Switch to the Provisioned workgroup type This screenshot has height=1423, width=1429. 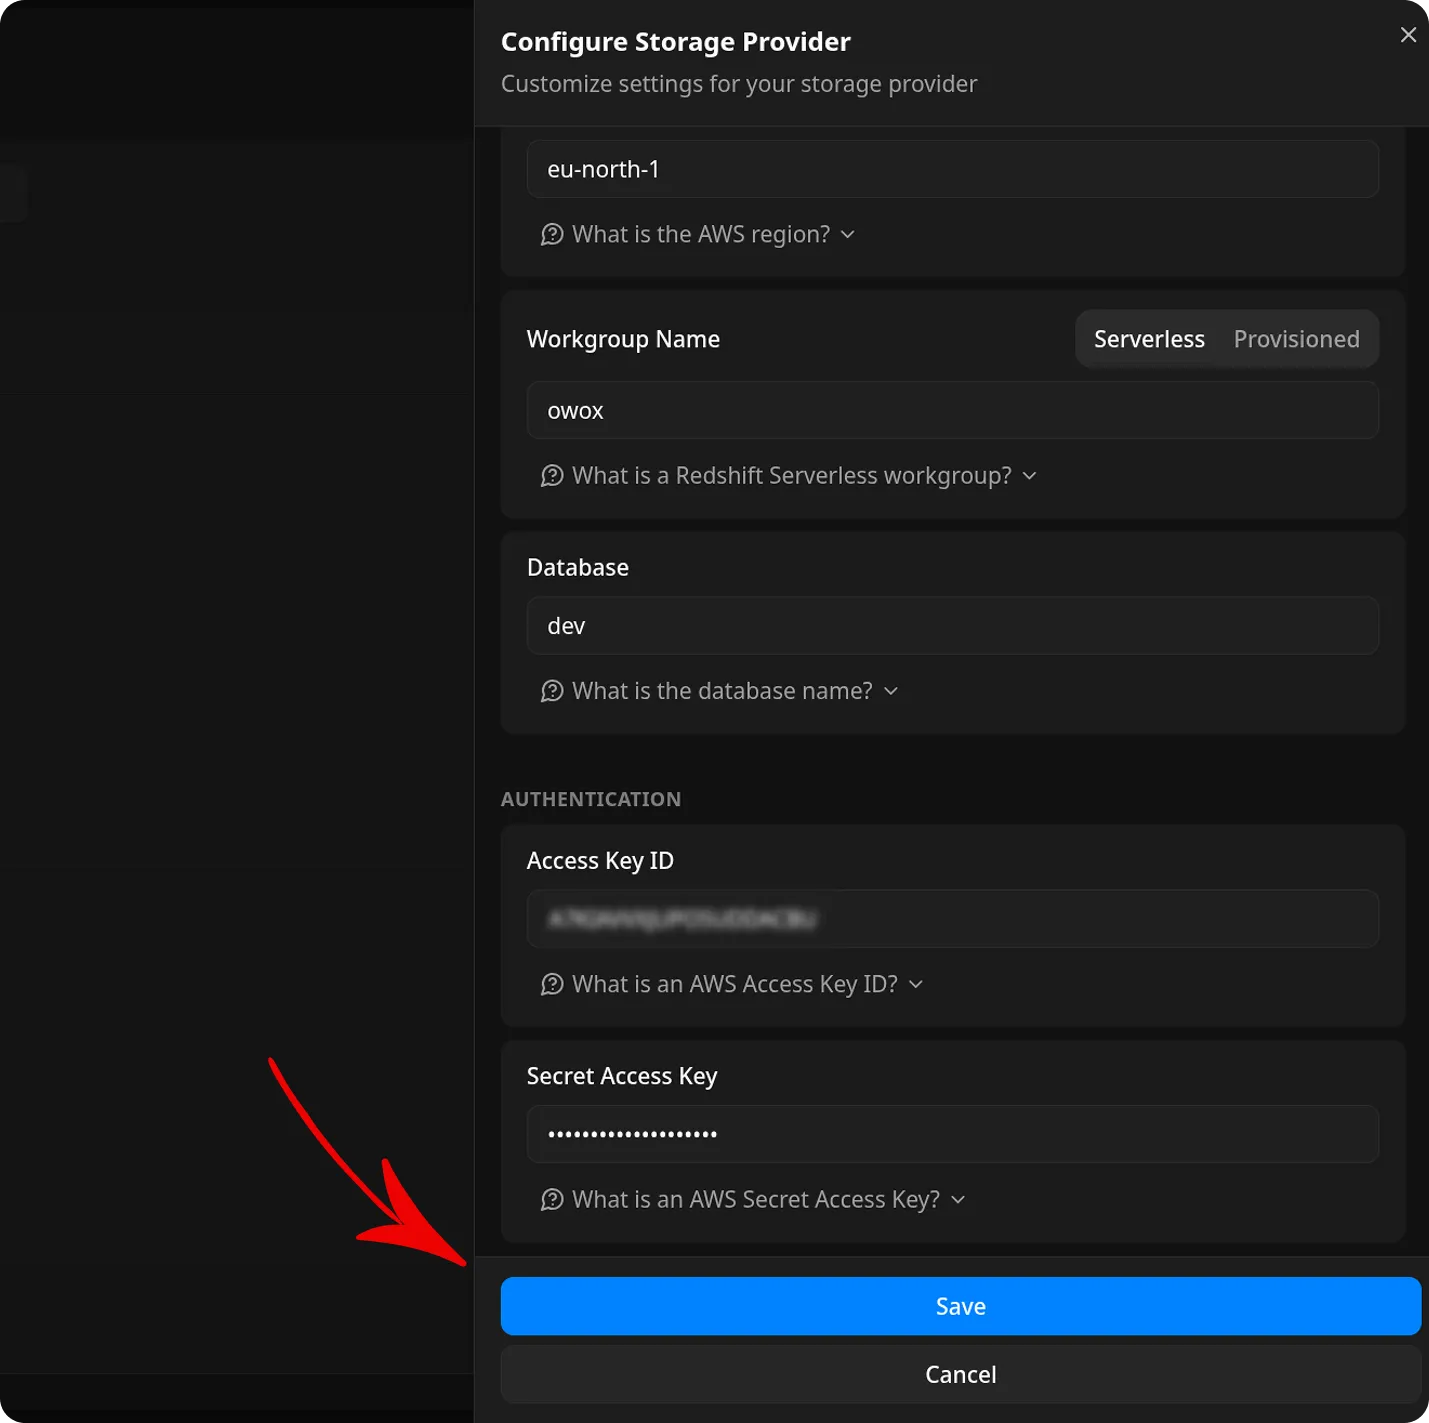(x=1297, y=339)
